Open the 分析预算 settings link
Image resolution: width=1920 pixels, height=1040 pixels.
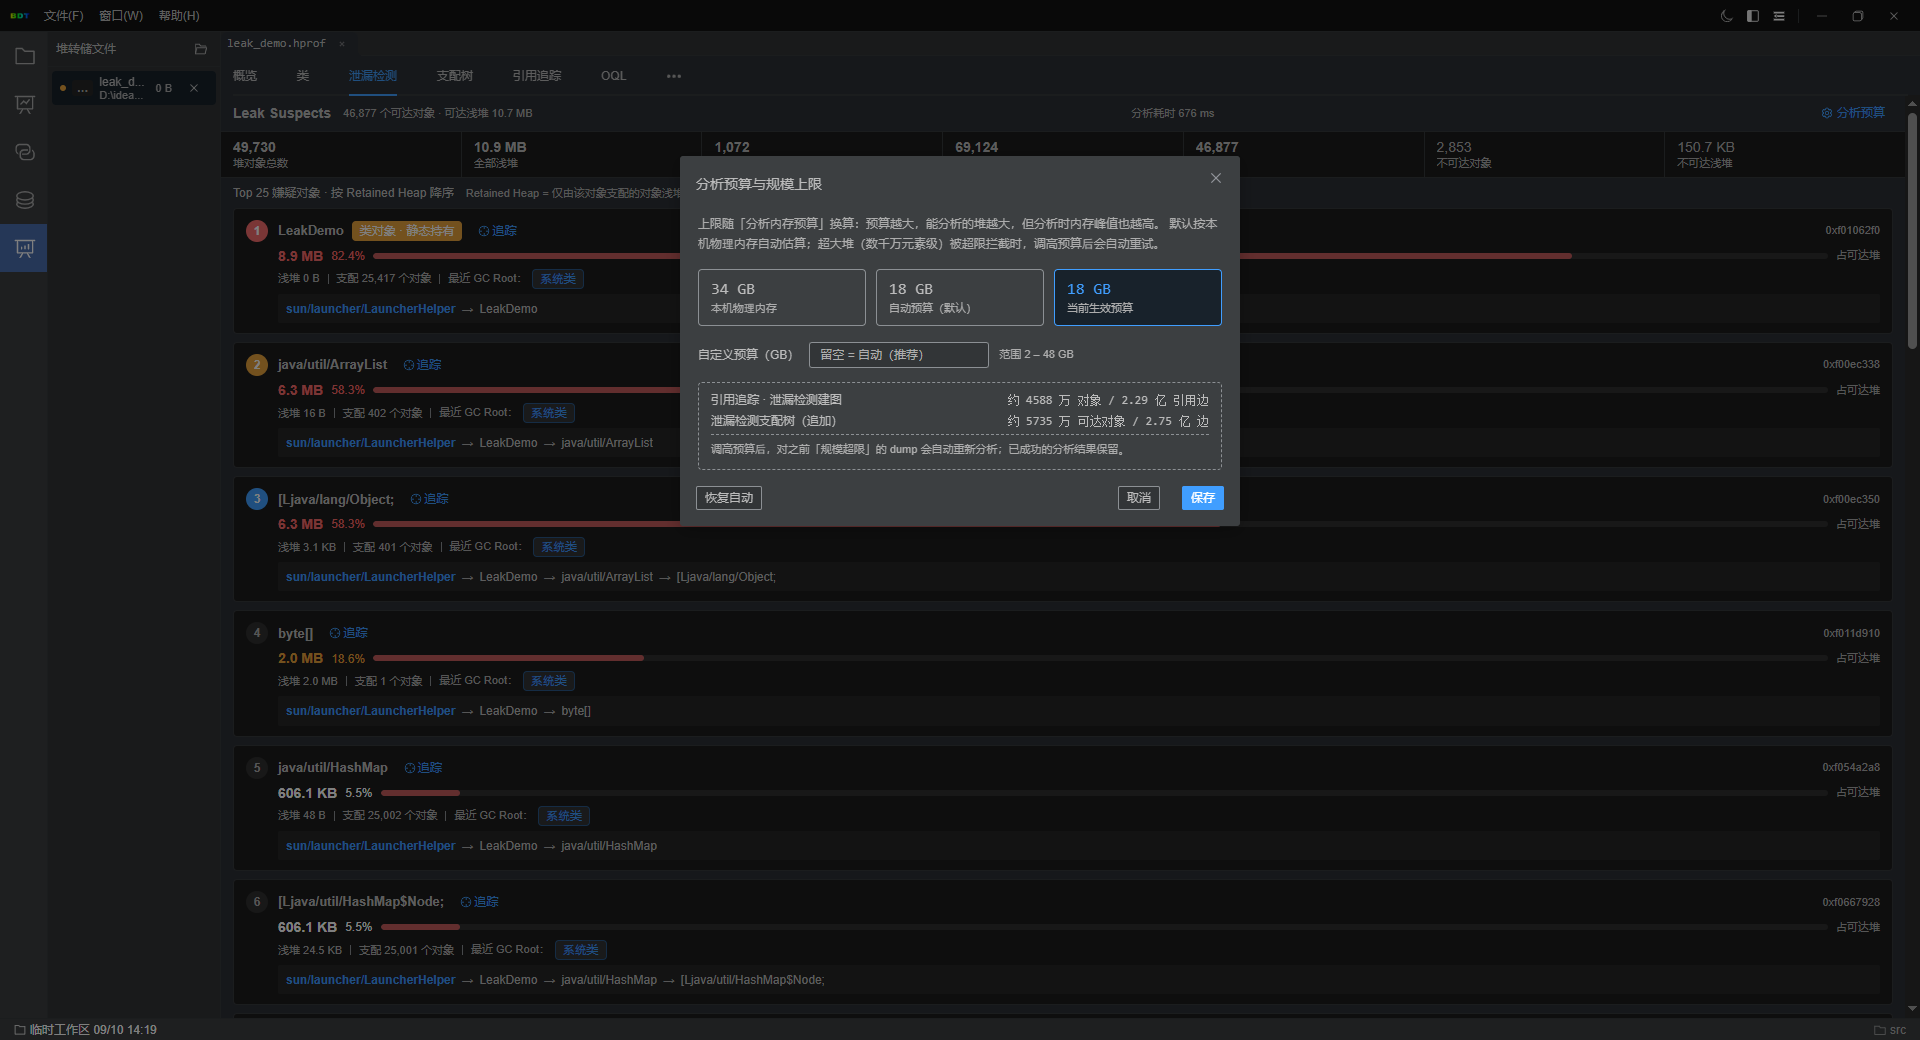pos(1853,113)
